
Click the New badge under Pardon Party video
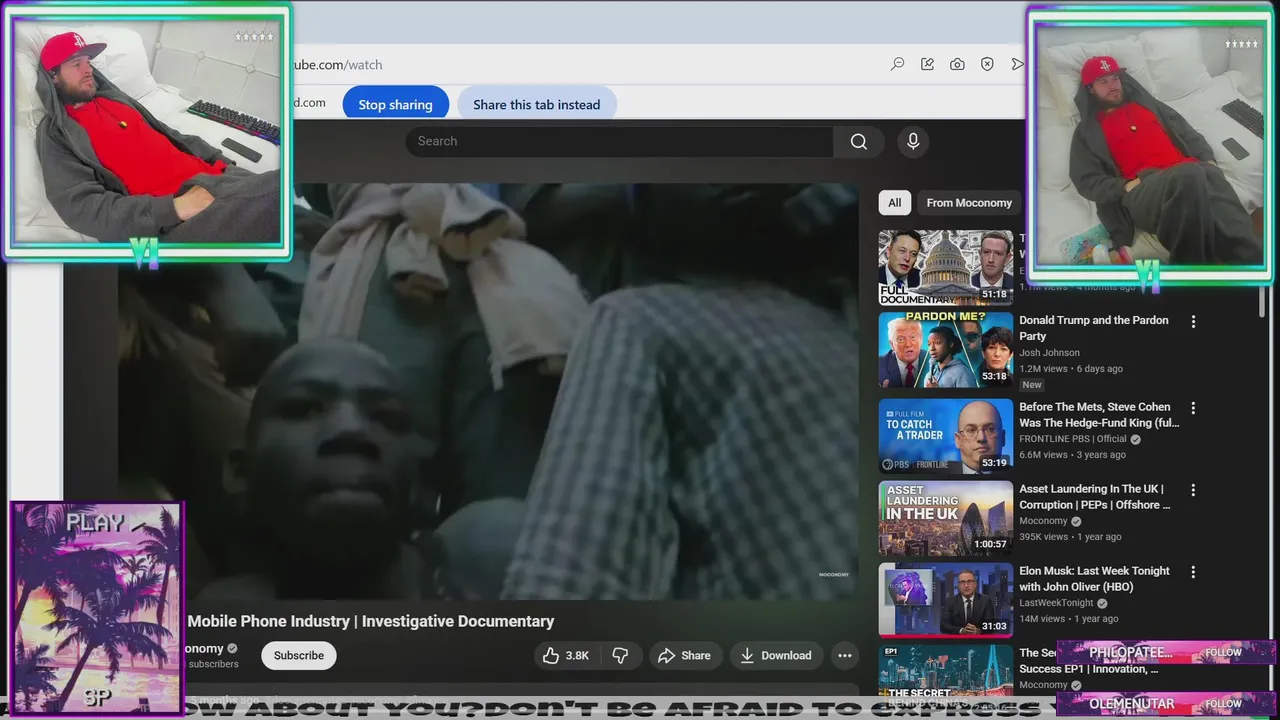coord(1032,385)
